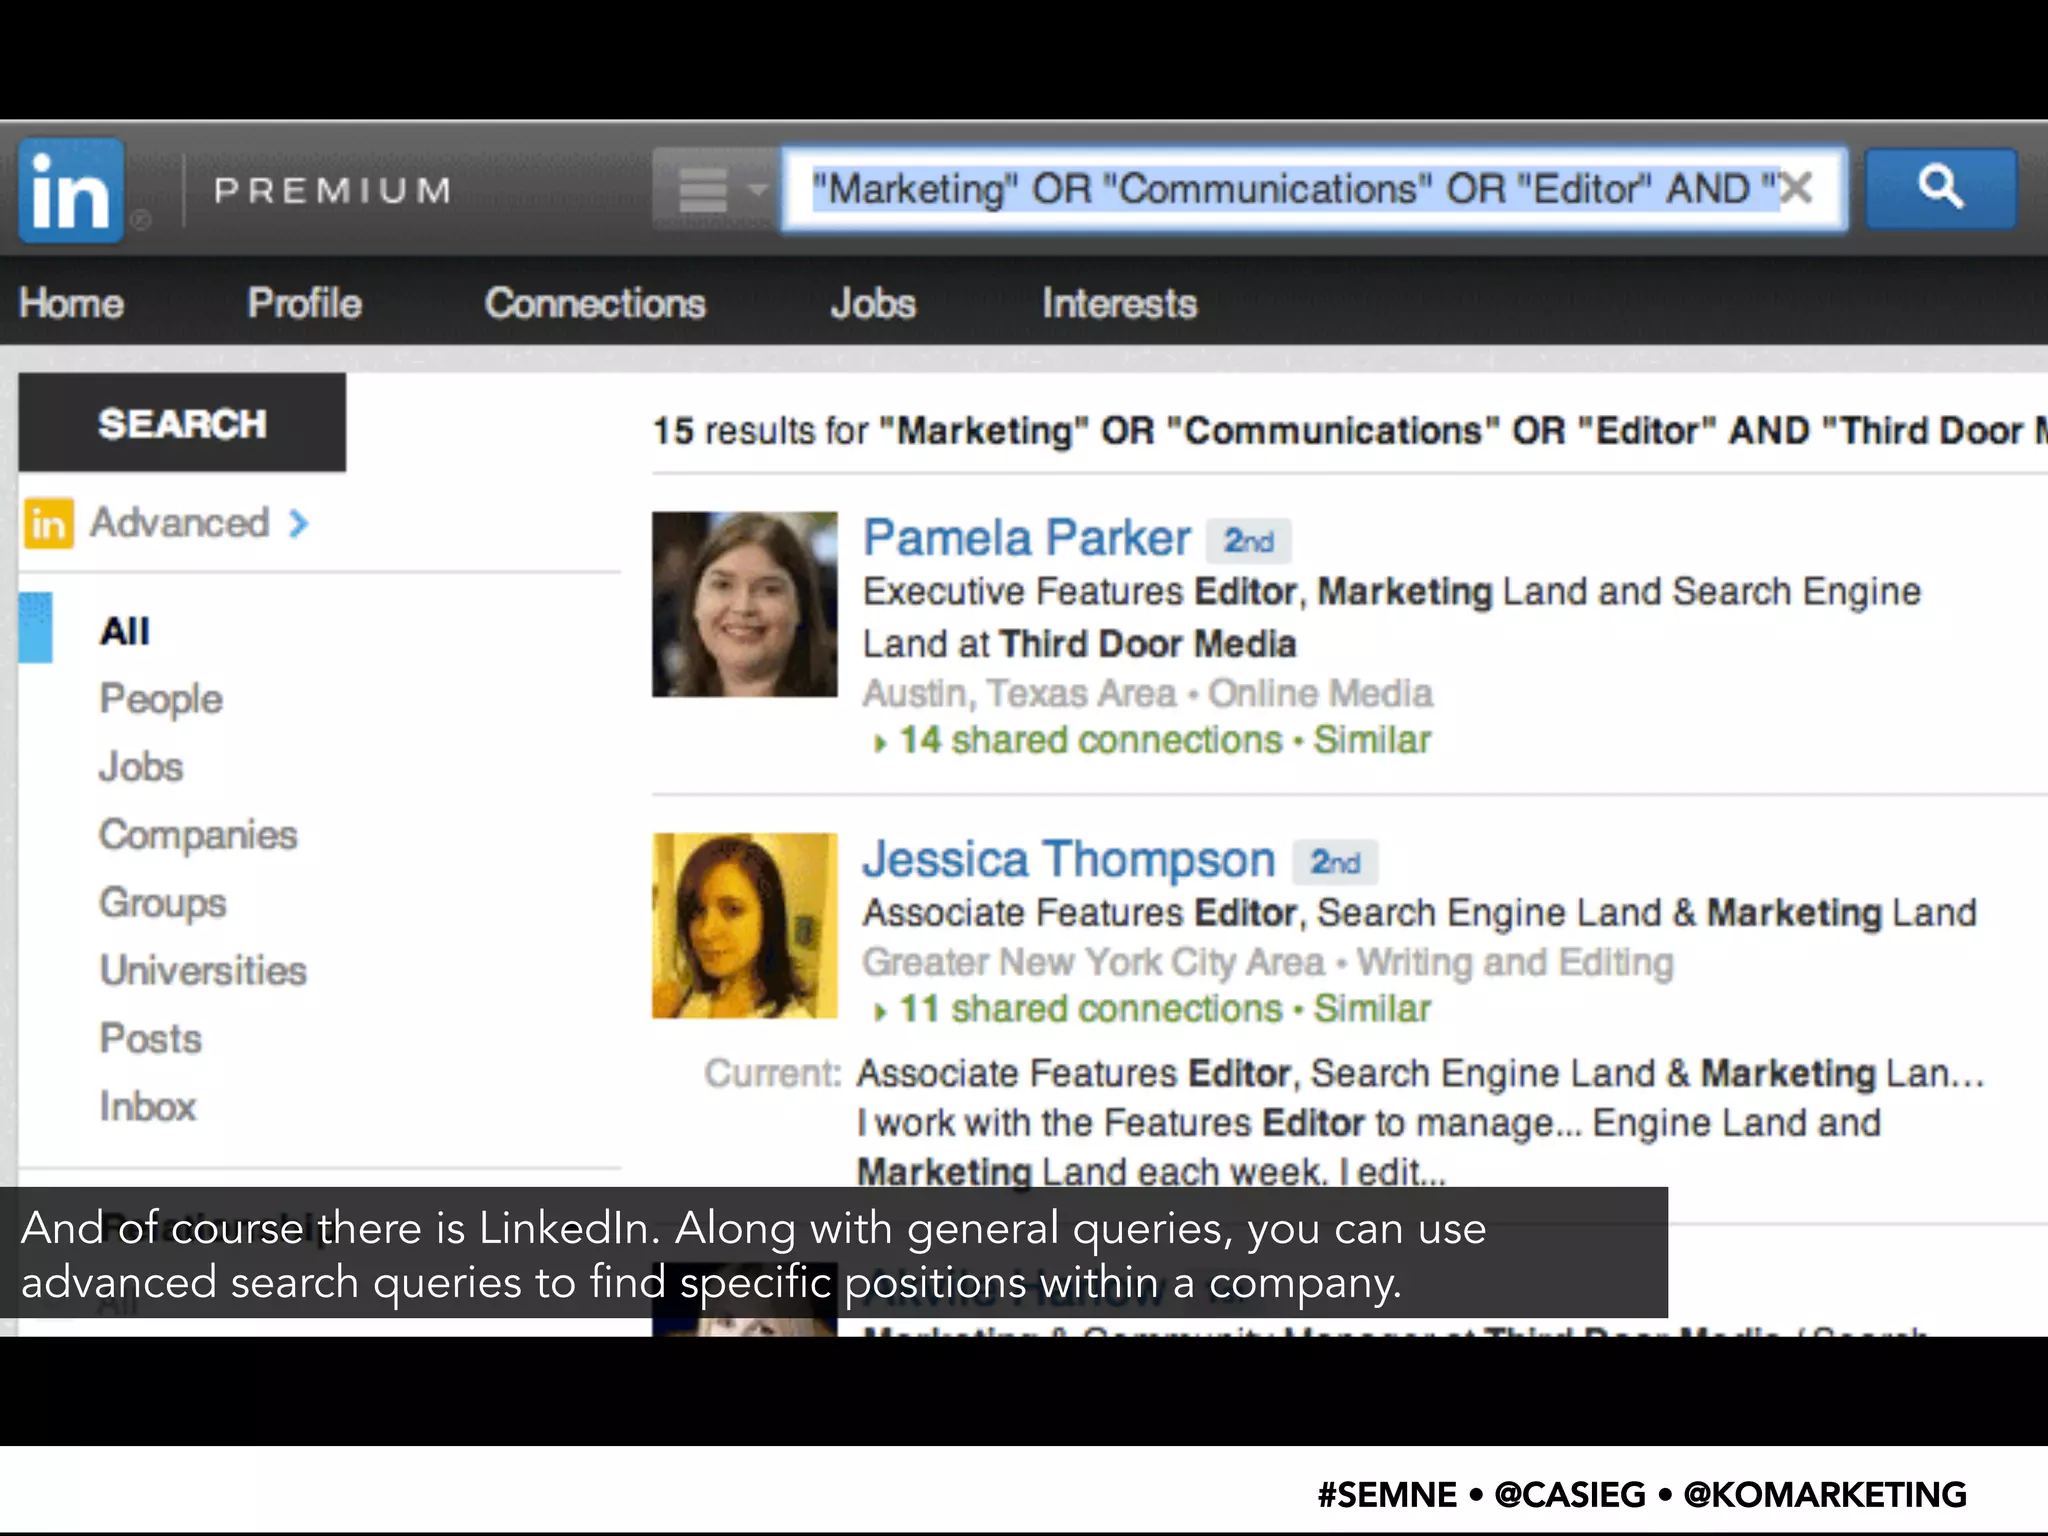
Task: Click Similar under Jessica Thompson
Action: [x=1372, y=1009]
